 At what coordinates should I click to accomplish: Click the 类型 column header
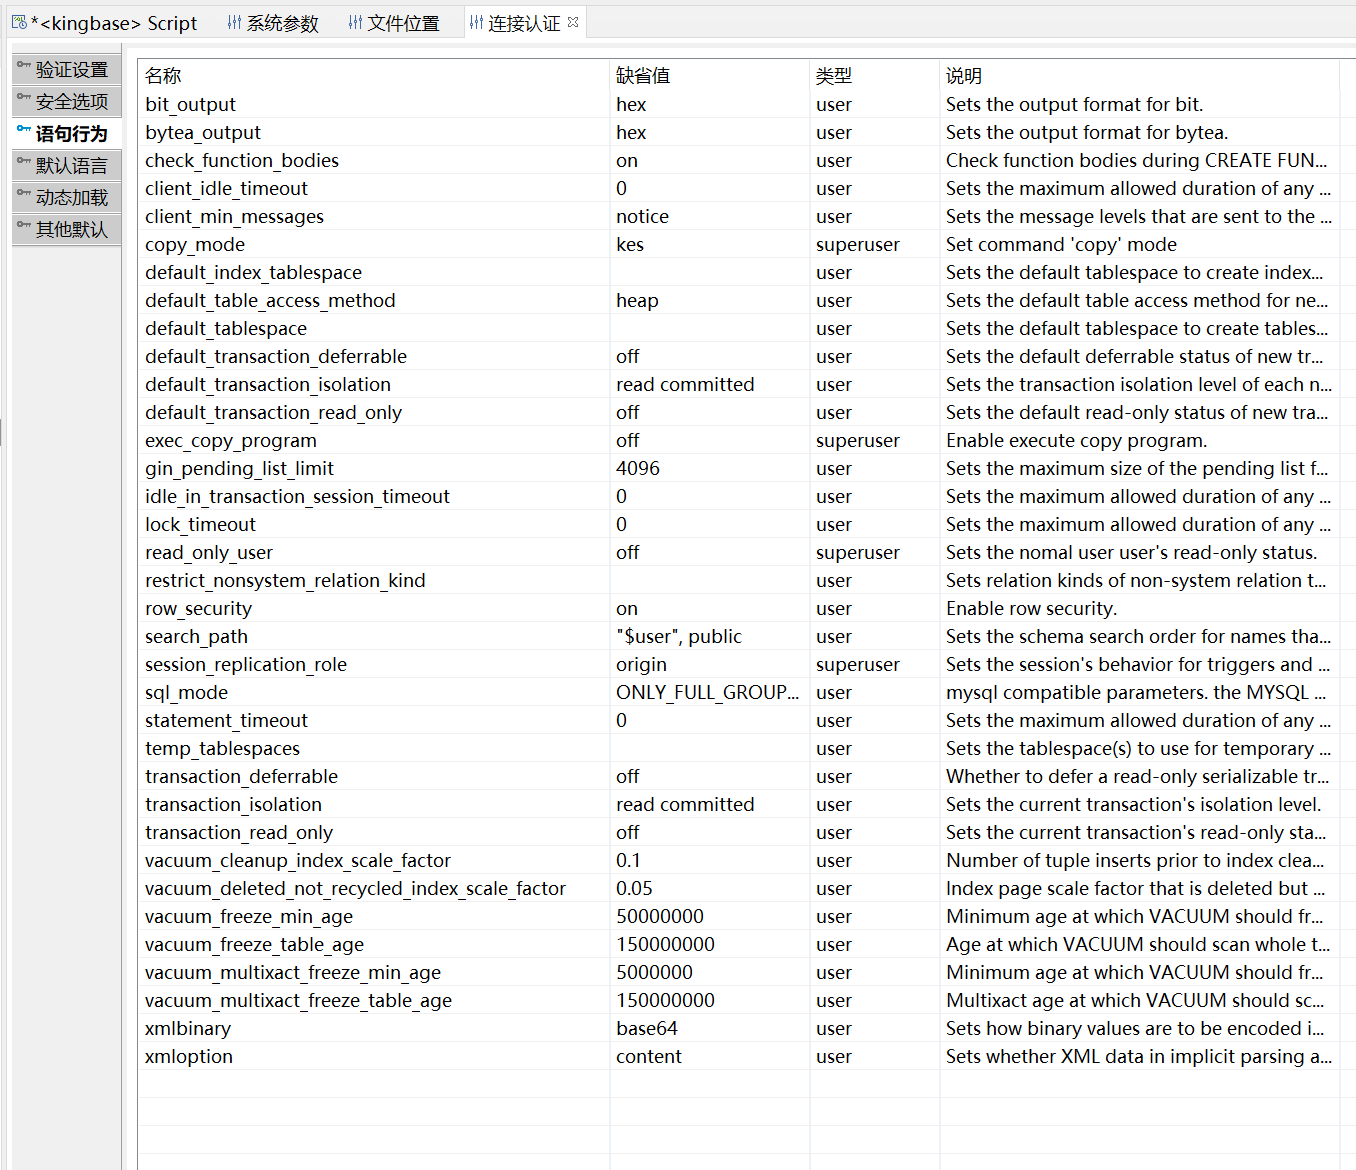pyautogui.click(x=834, y=76)
